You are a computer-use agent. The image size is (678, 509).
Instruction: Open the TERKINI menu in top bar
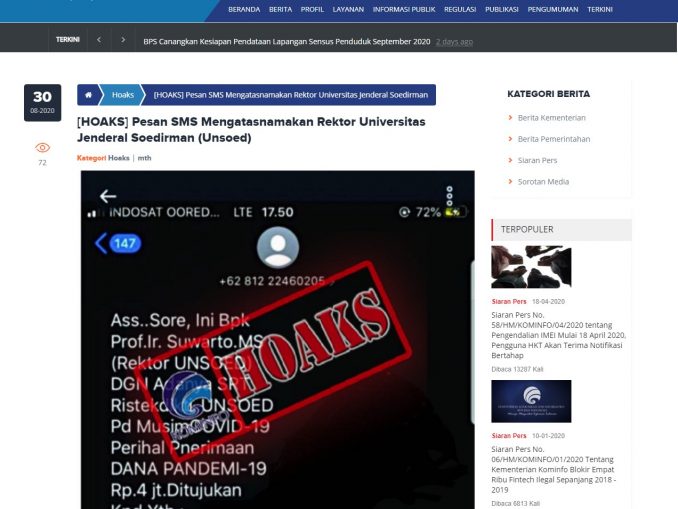600,10
